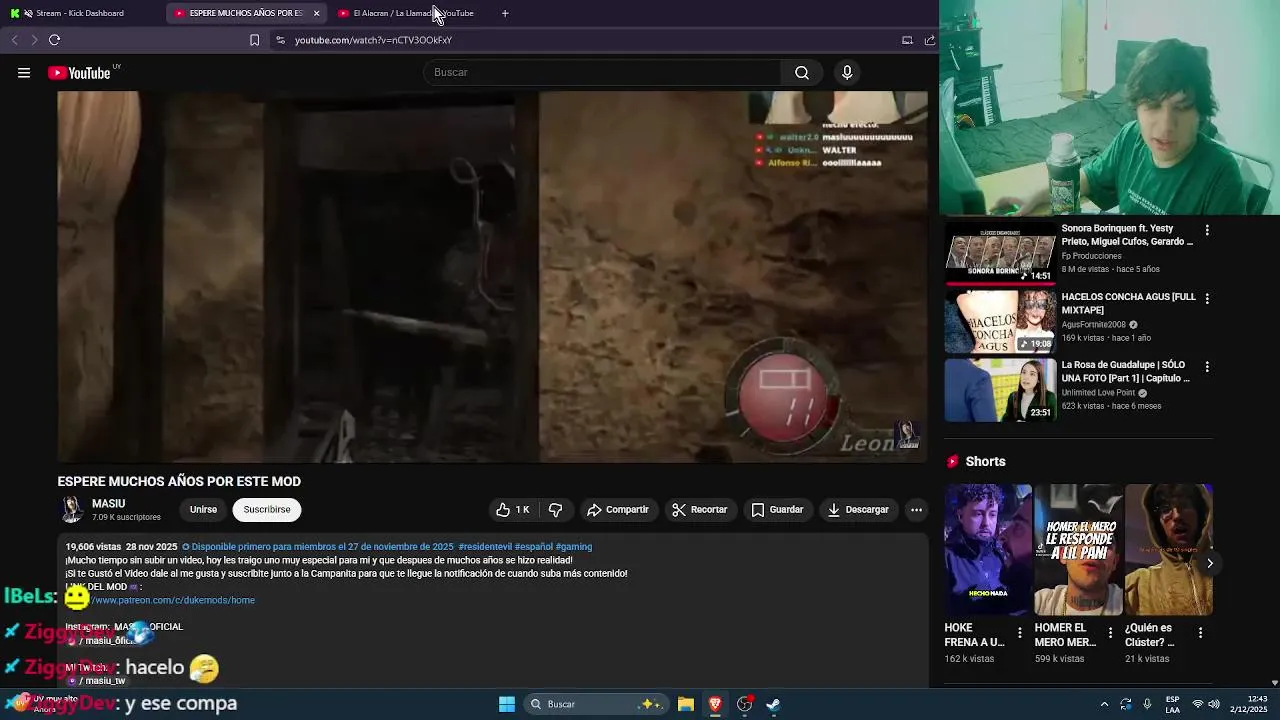
Task: Click the #residentevil hashtag
Action: click(x=485, y=547)
